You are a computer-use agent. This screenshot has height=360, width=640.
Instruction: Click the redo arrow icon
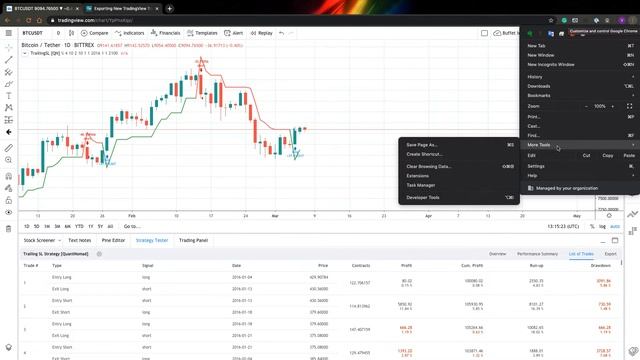[291, 33]
